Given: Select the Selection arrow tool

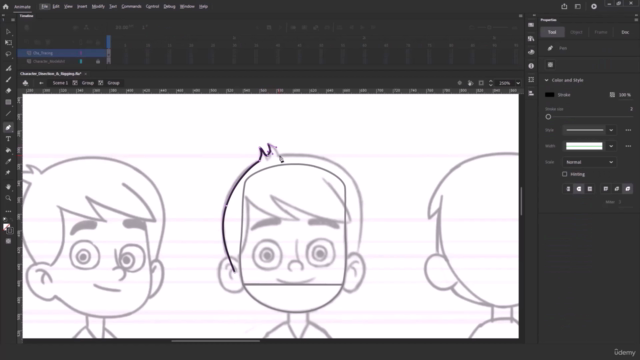Looking at the screenshot, I should click(x=8, y=31).
